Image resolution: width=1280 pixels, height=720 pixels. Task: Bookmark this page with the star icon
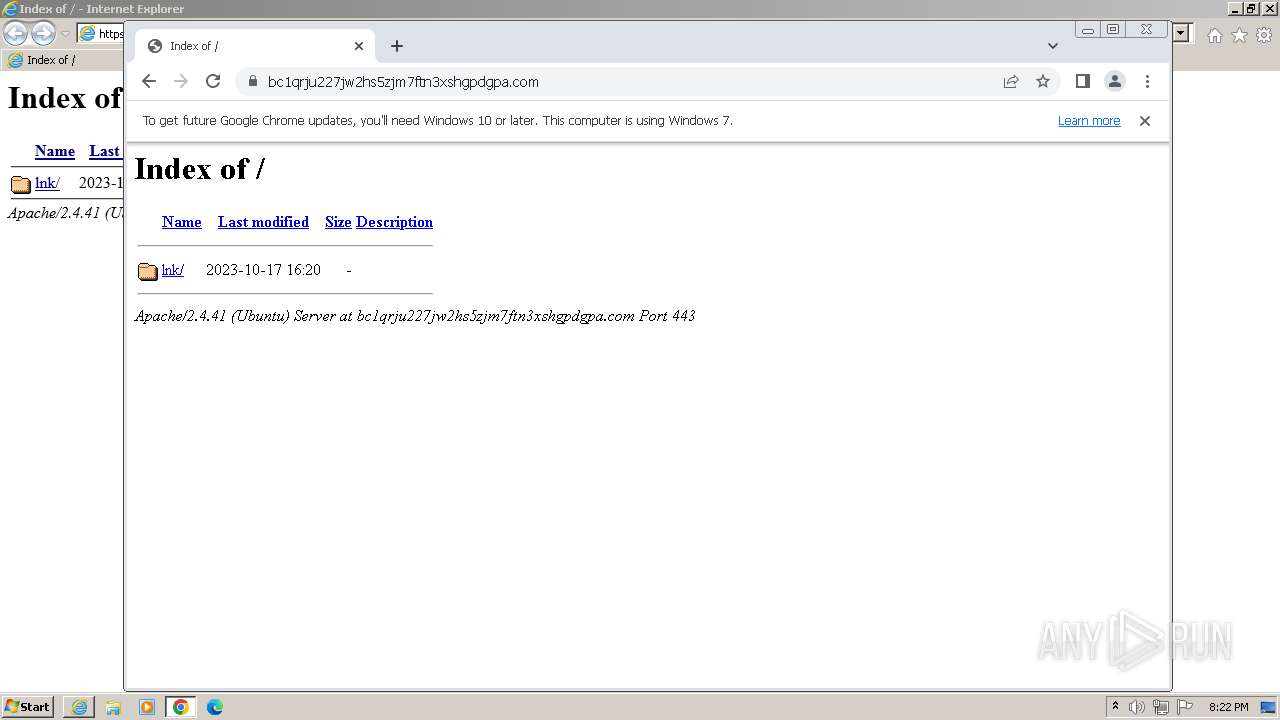click(x=1043, y=81)
